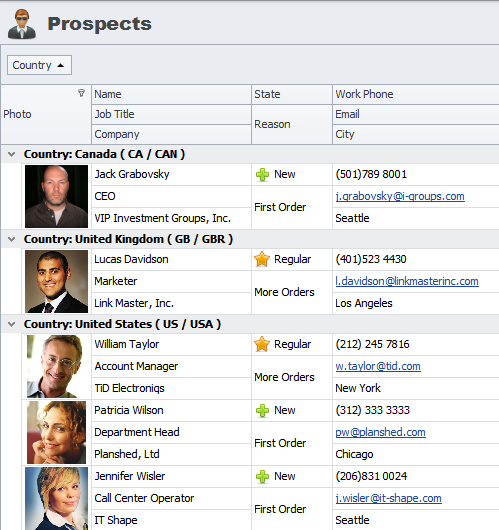Click the star Regular icon for Lucas Davidson
Screen dimensions: 499x530
(262, 259)
